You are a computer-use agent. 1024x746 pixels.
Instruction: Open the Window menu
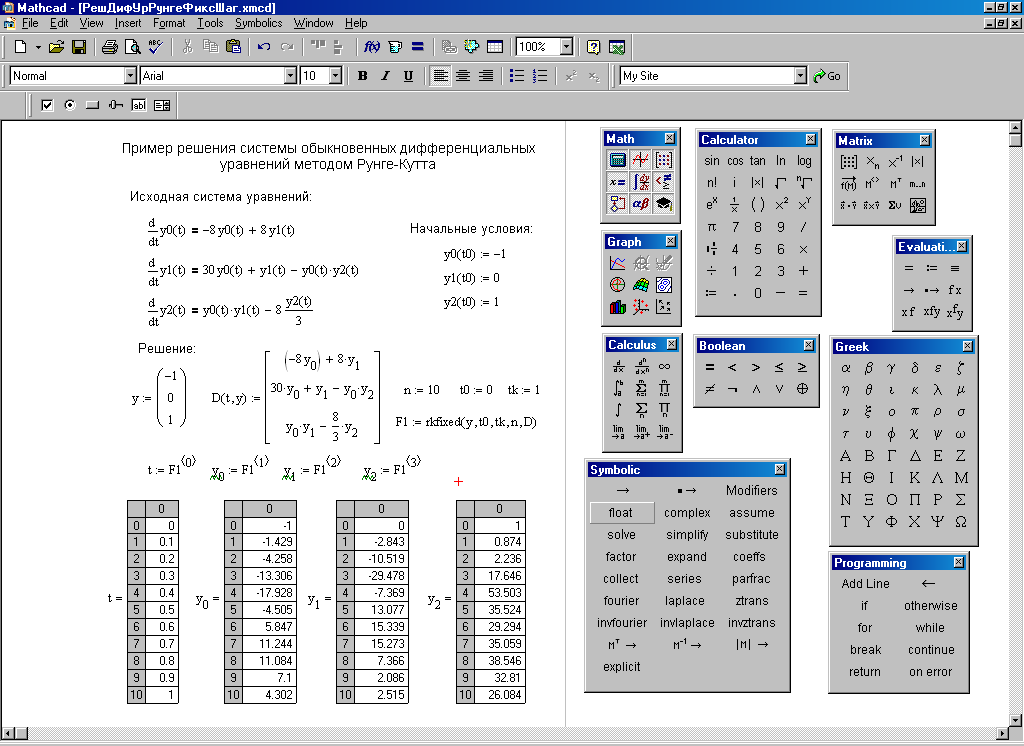(x=313, y=23)
